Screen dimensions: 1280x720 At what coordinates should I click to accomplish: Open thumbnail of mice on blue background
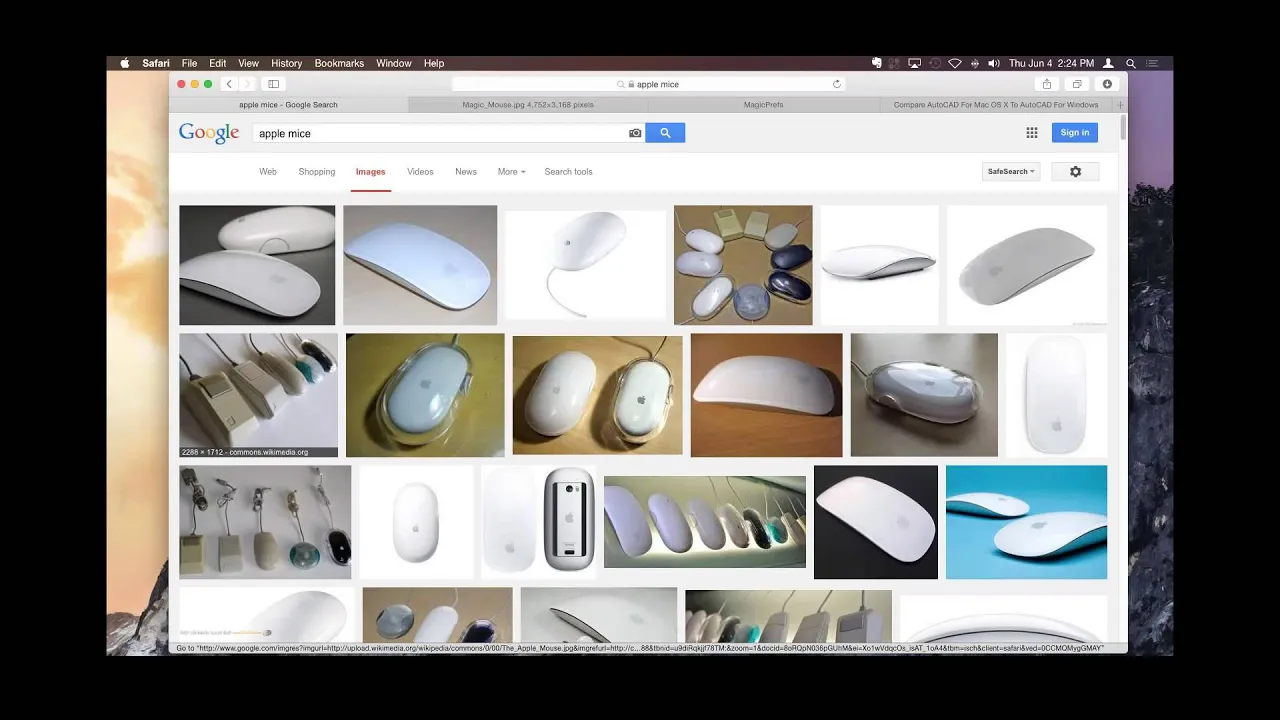(1026, 522)
